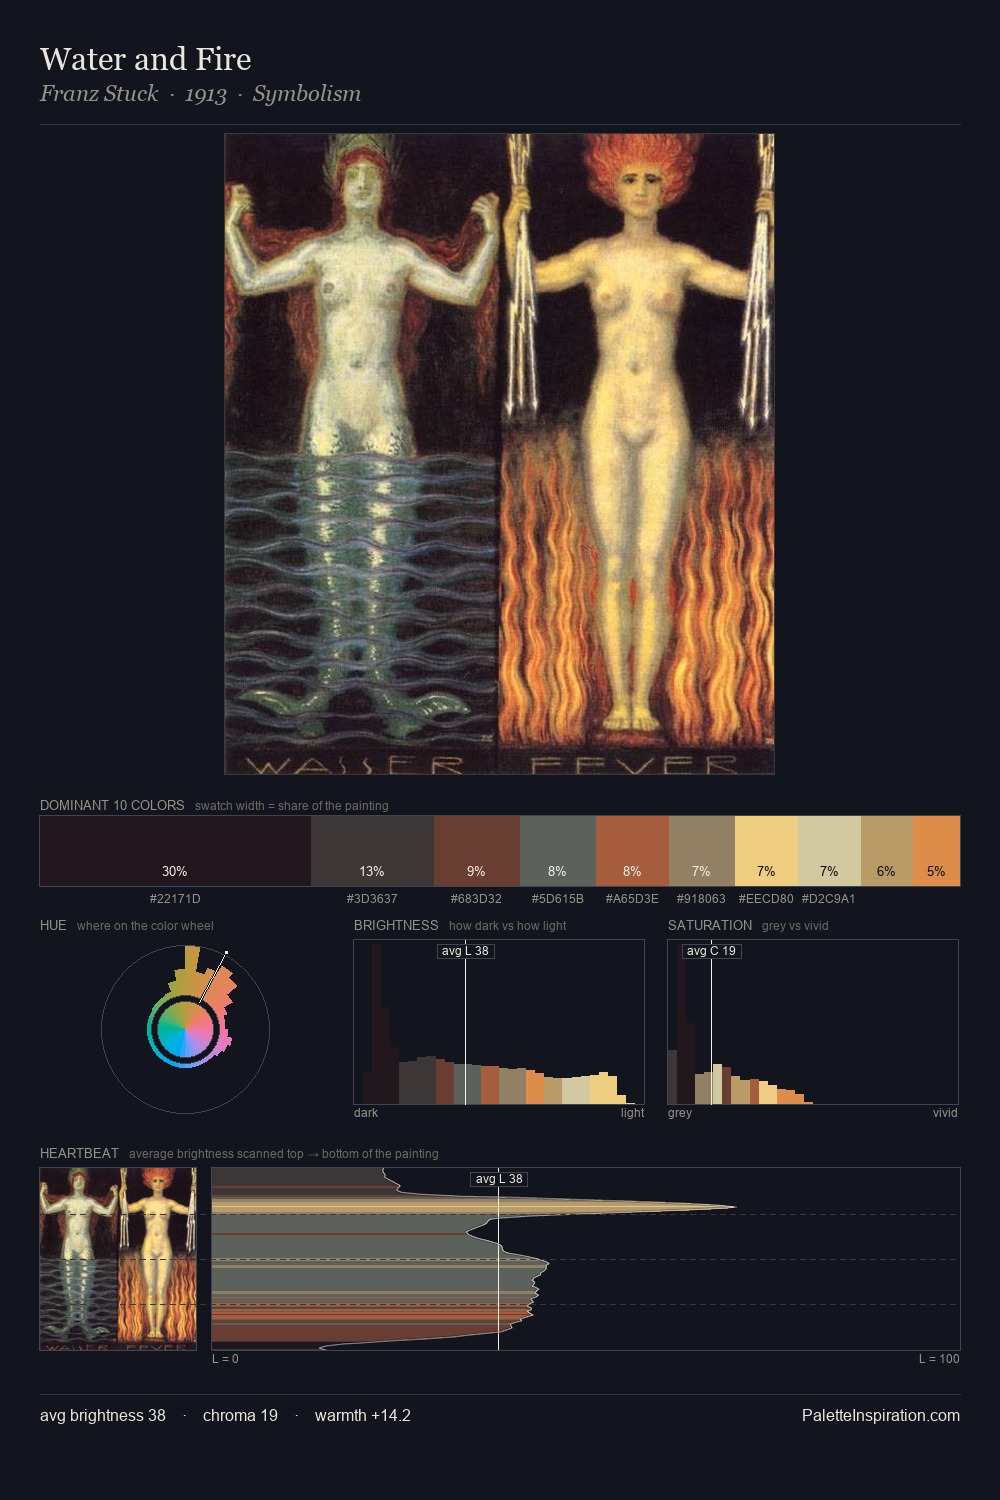Image resolution: width=1000 pixels, height=1500 pixels.
Task: Click 'avg brightness 38' in the footer
Action: click(x=103, y=1416)
